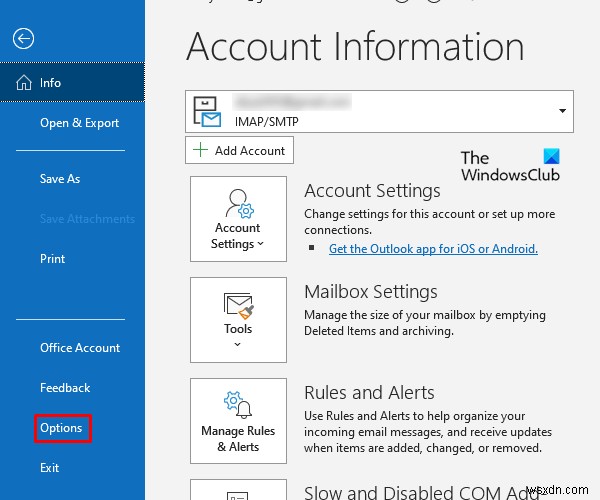Click the Account Information heading
Viewport: 600px width, 500px height.
355,47
